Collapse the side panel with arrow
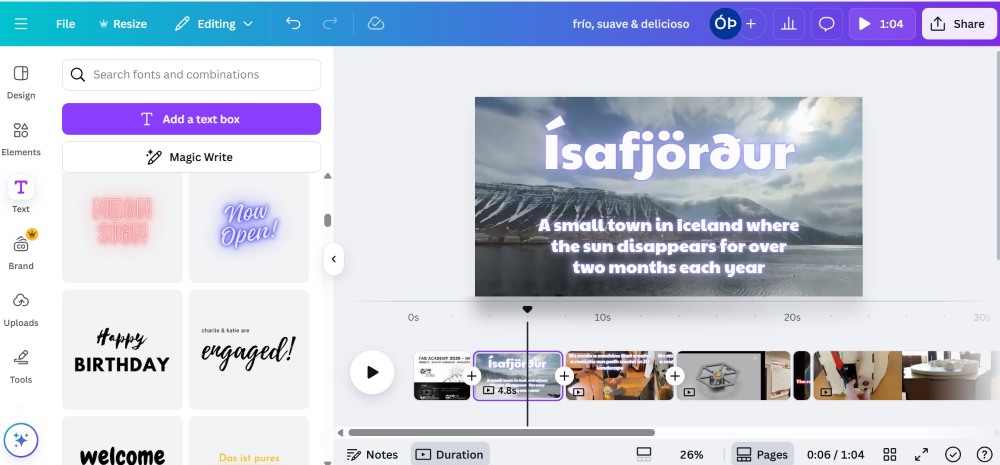The width and height of the screenshot is (1000, 465). point(334,259)
